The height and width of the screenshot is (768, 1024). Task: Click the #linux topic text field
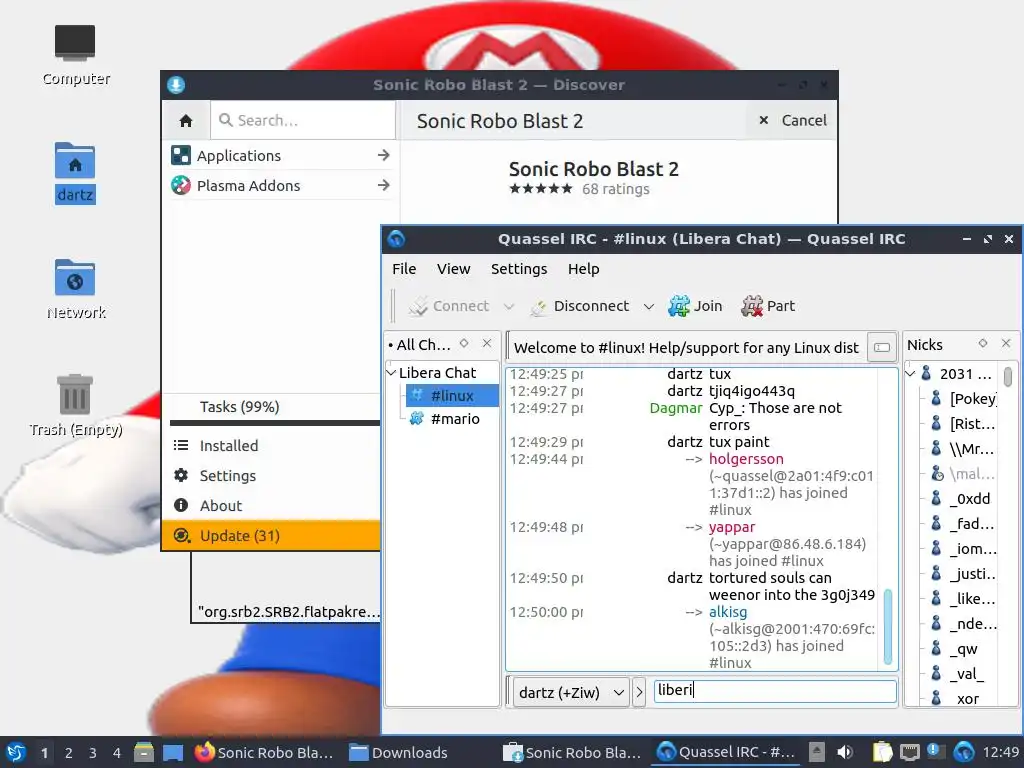click(686, 347)
